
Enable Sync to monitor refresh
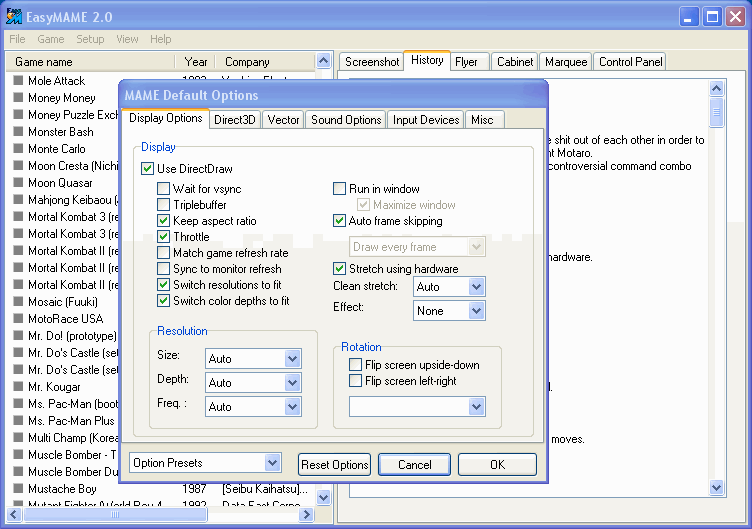coord(164,269)
